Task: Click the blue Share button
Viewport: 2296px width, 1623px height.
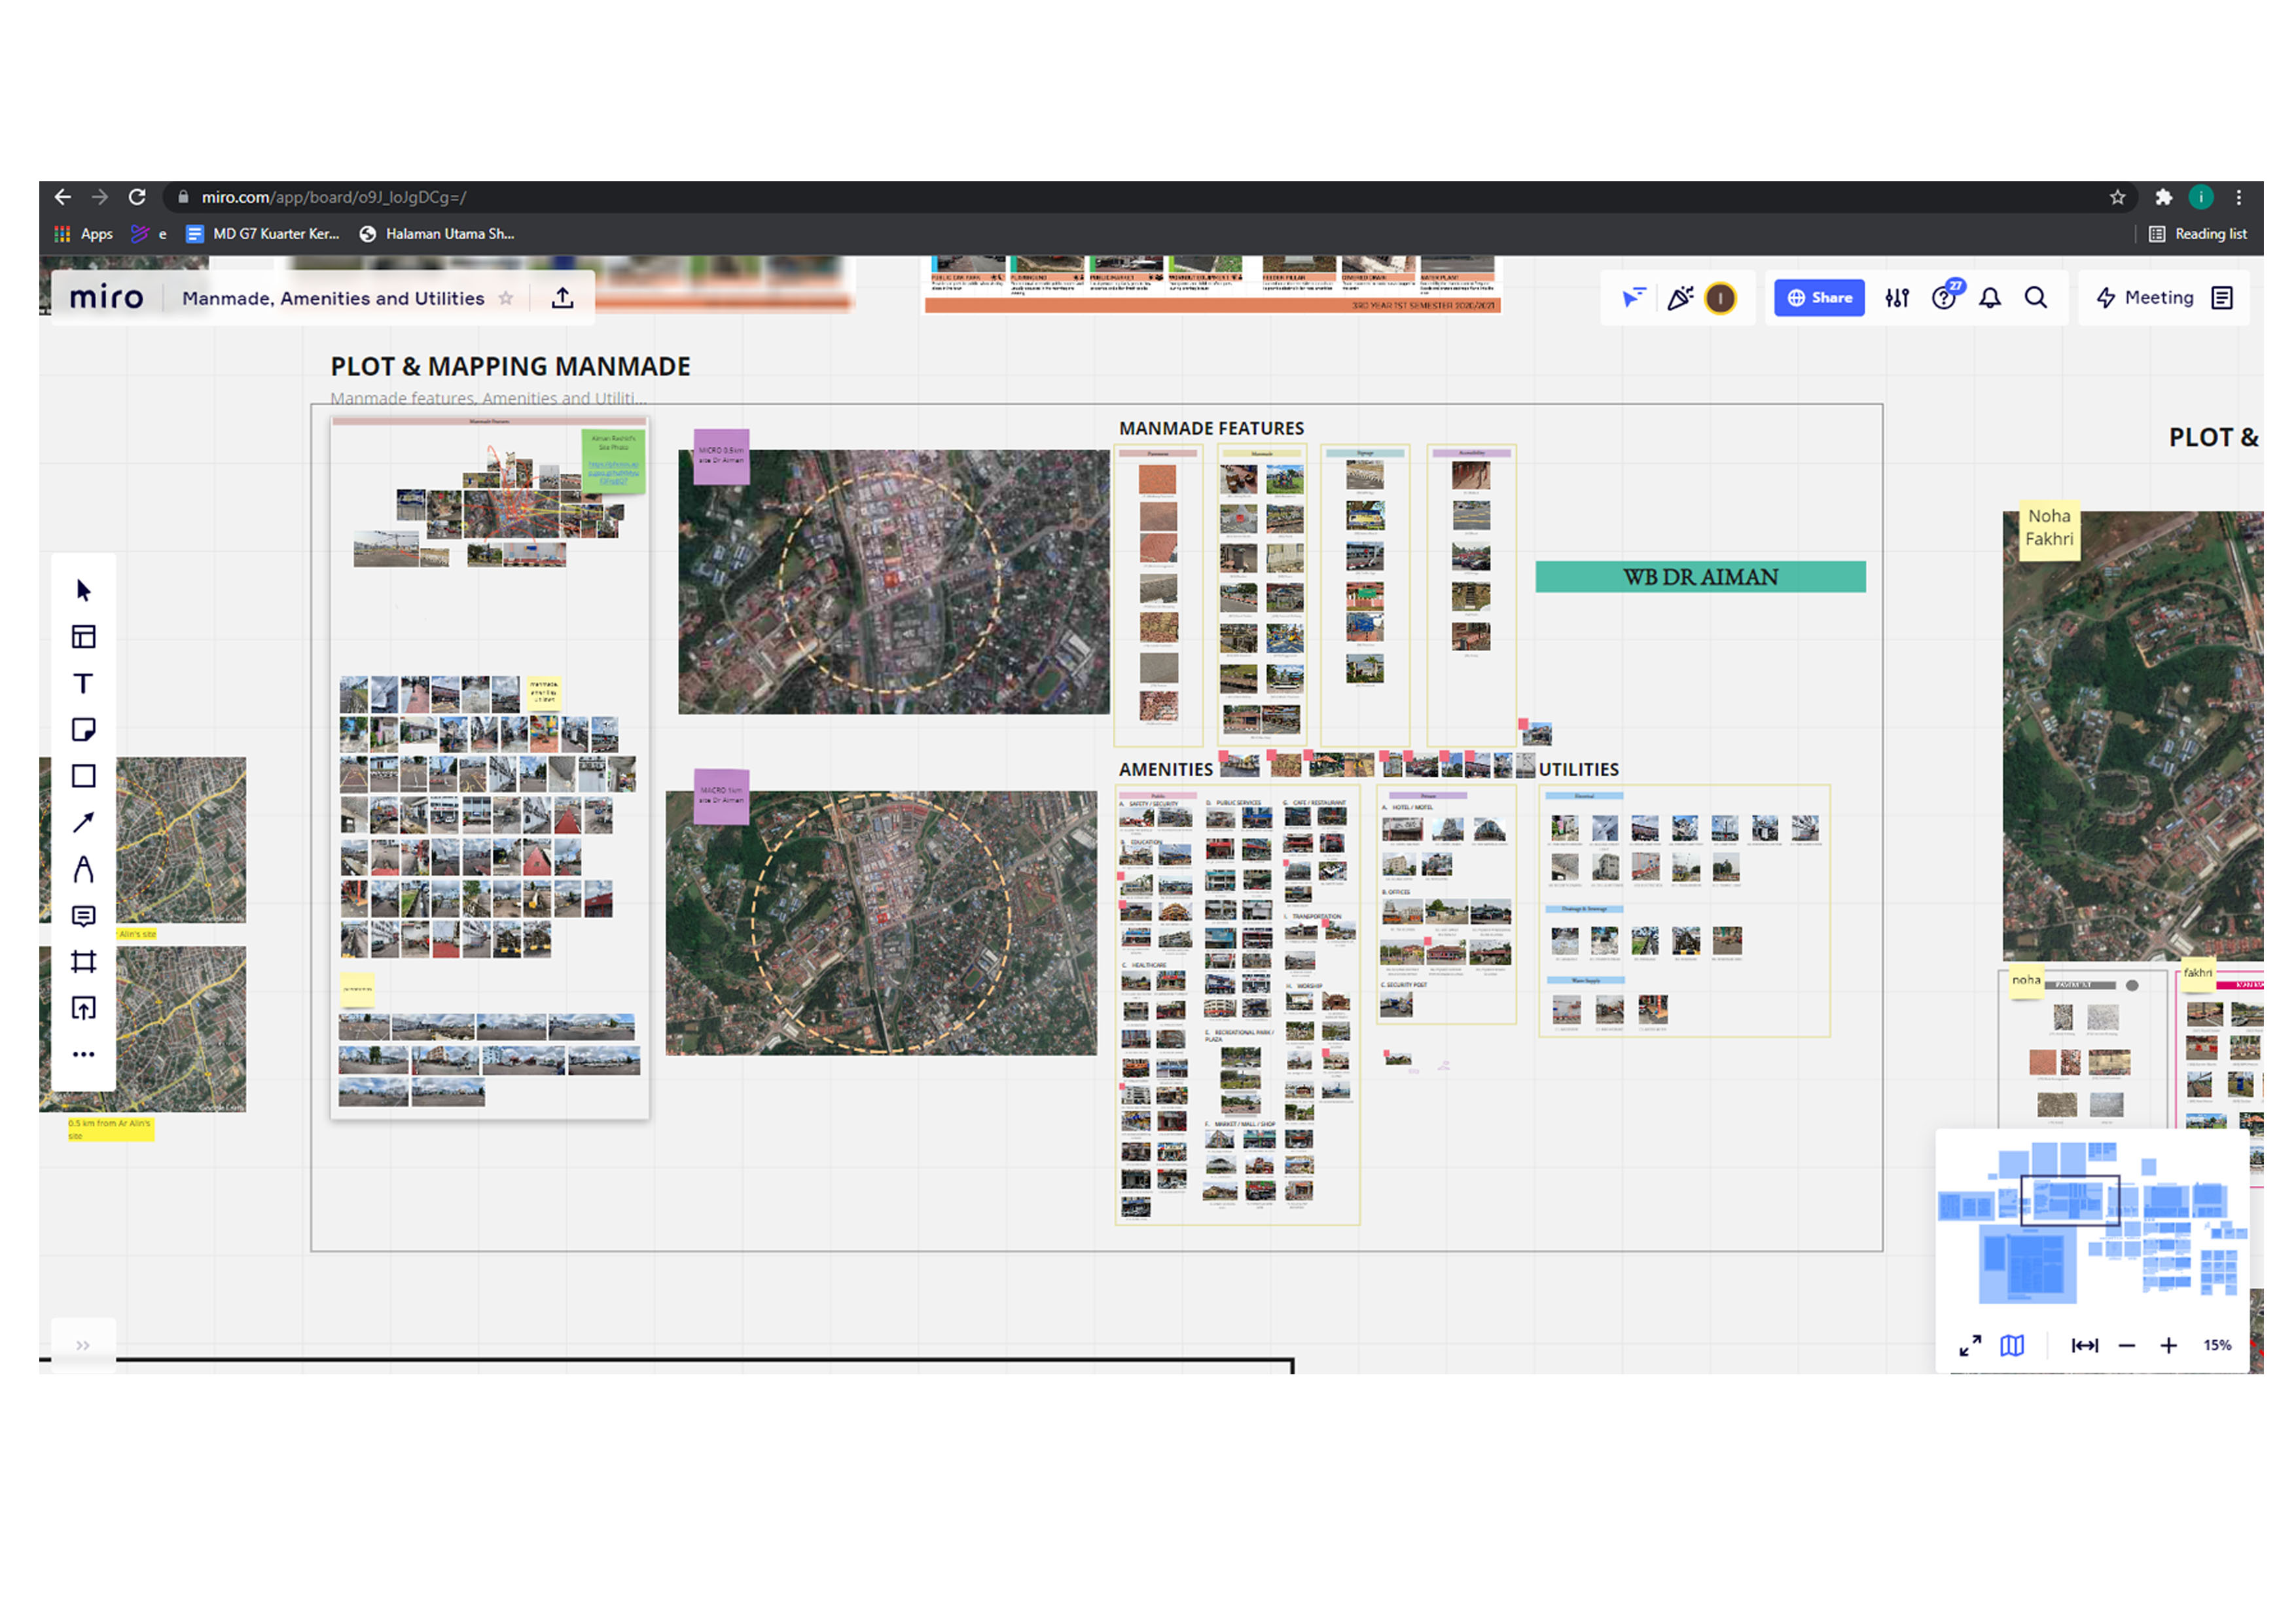Action: coord(1819,298)
